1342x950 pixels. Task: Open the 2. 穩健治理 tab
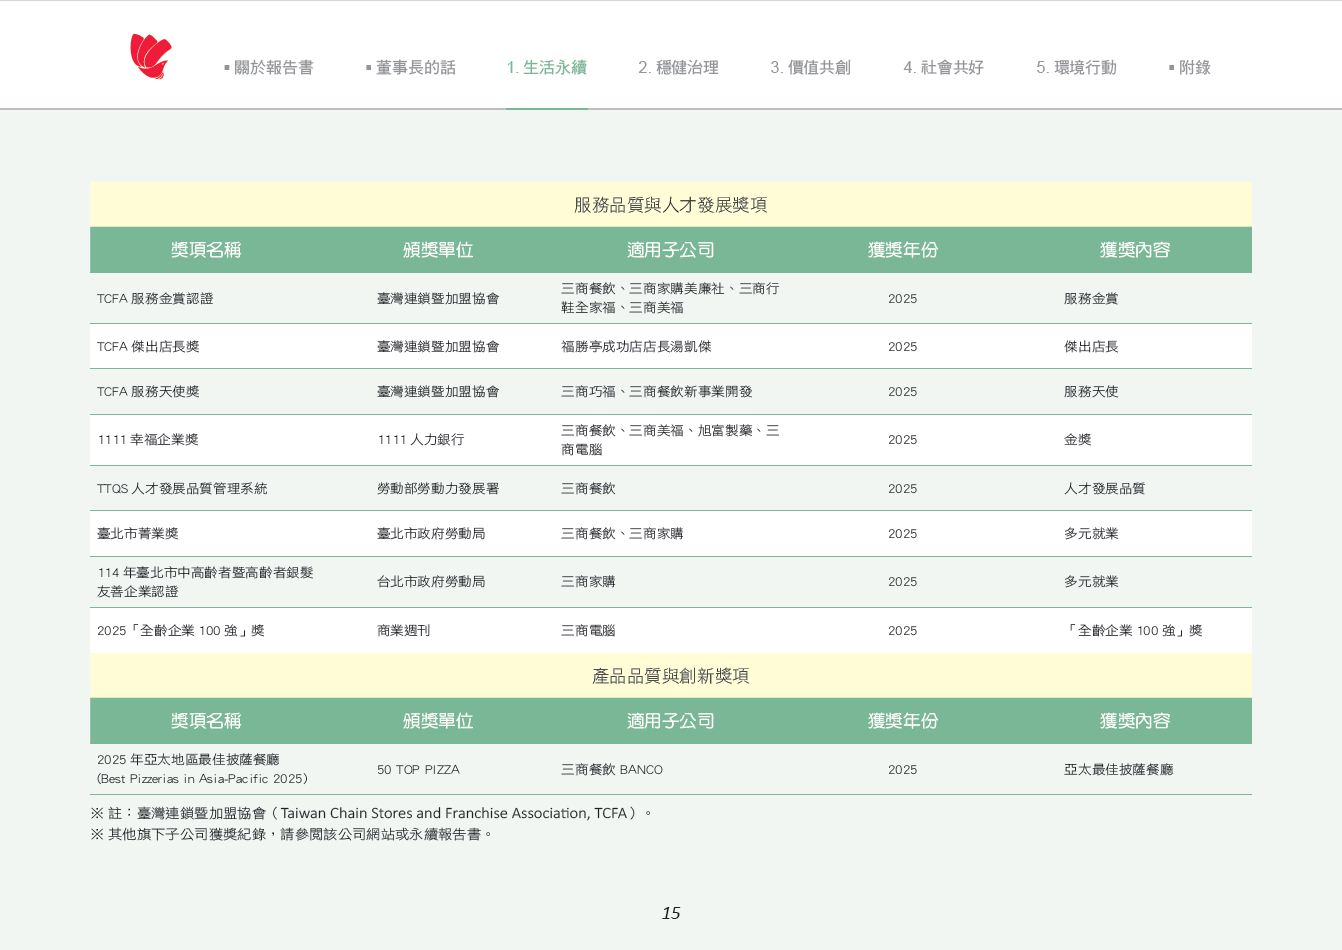tap(679, 68)
